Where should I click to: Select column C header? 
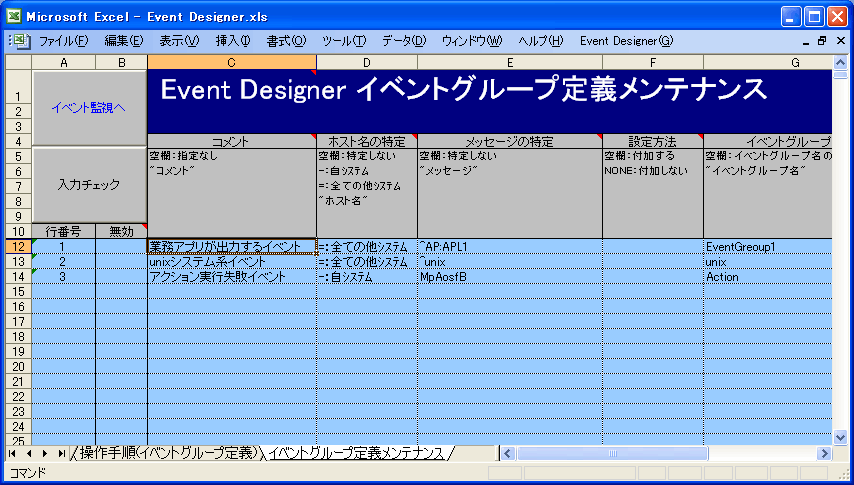click(x=231, y=62)
